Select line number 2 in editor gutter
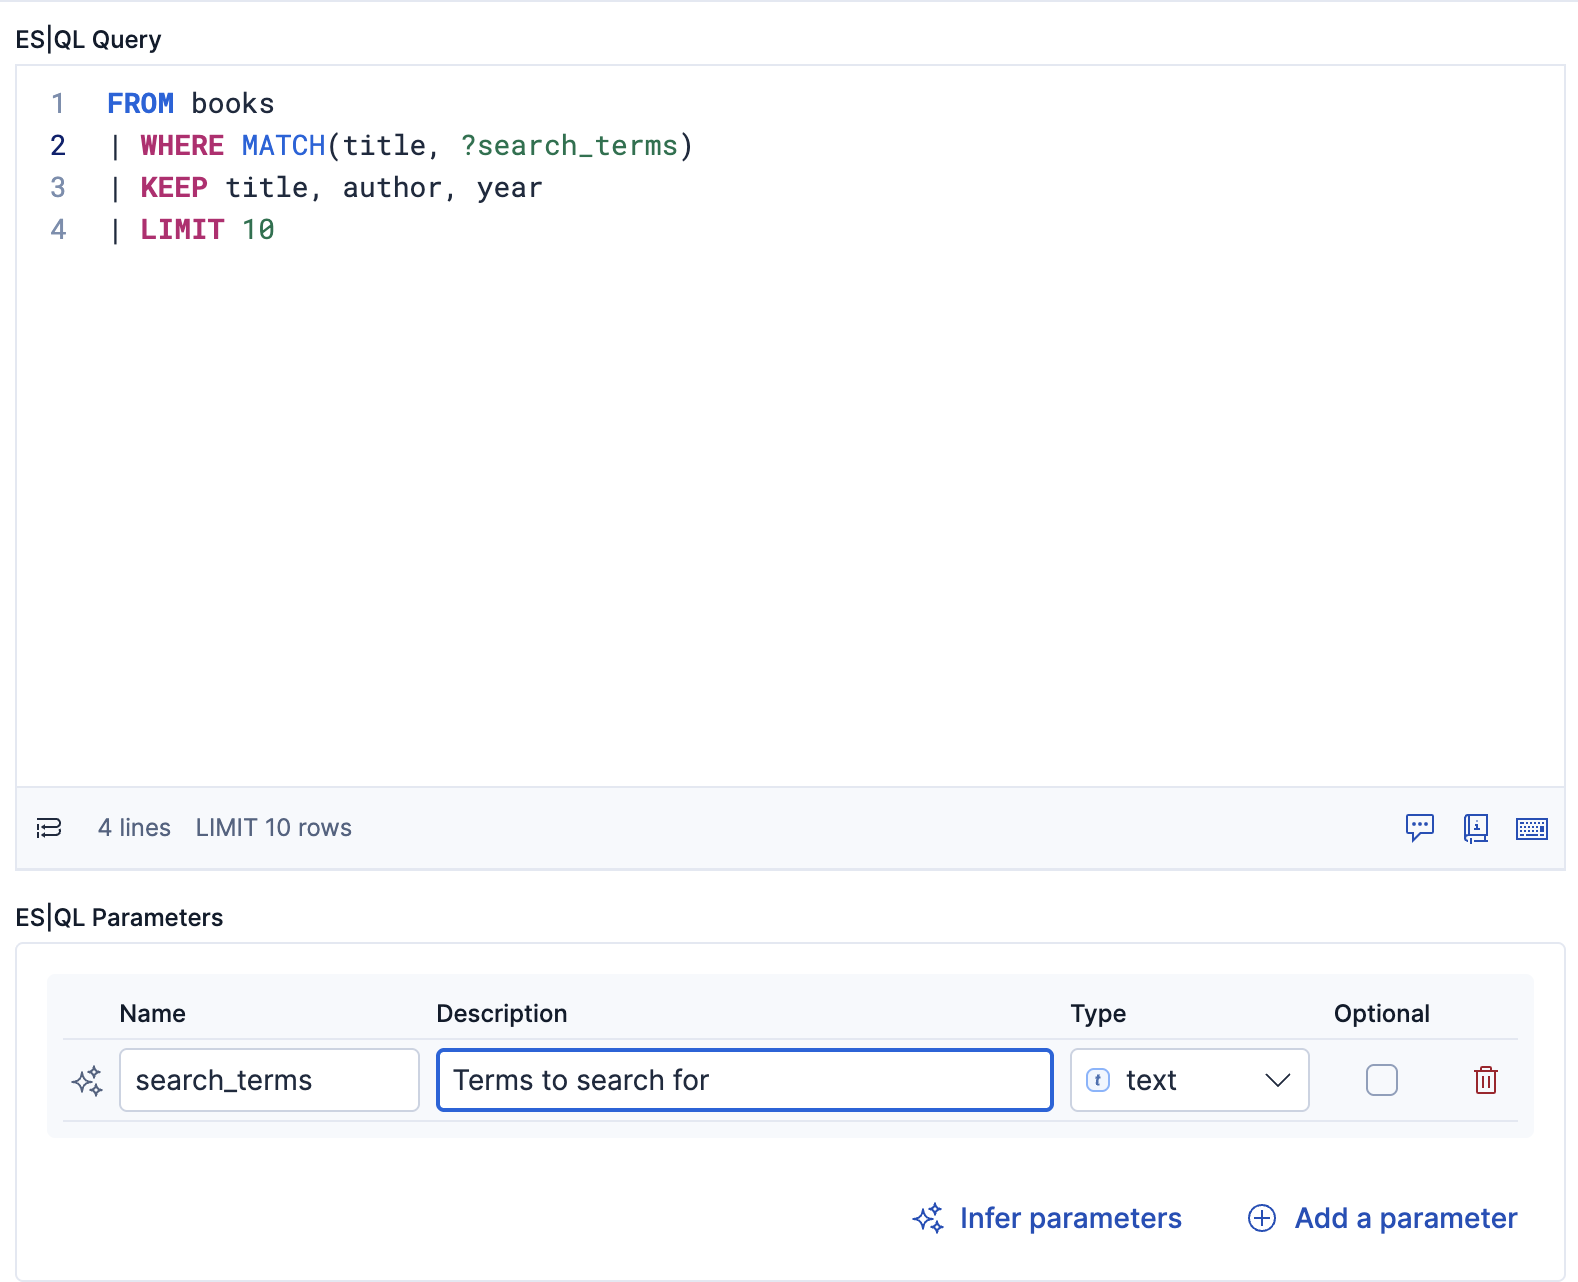The image size is (1578, 1282). pyautogui.click(x=58, y=146)
